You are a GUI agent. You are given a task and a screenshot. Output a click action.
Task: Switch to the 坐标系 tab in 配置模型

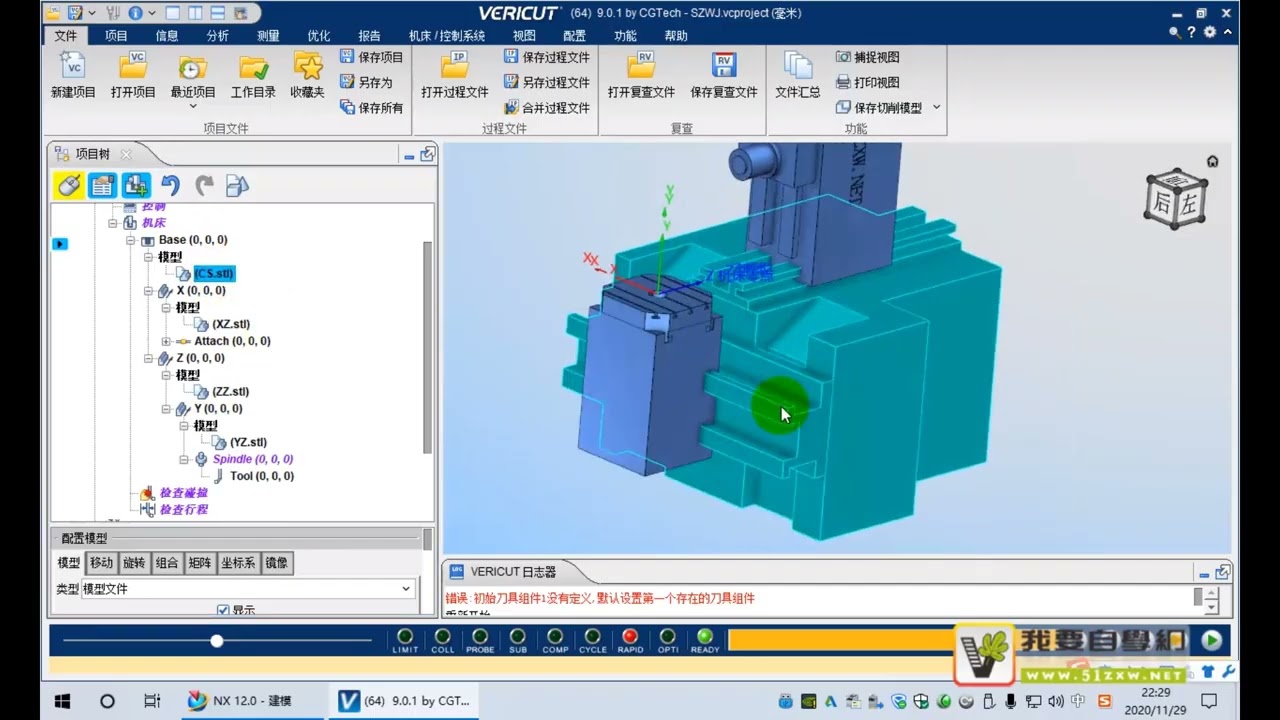[x=238, y=563]
